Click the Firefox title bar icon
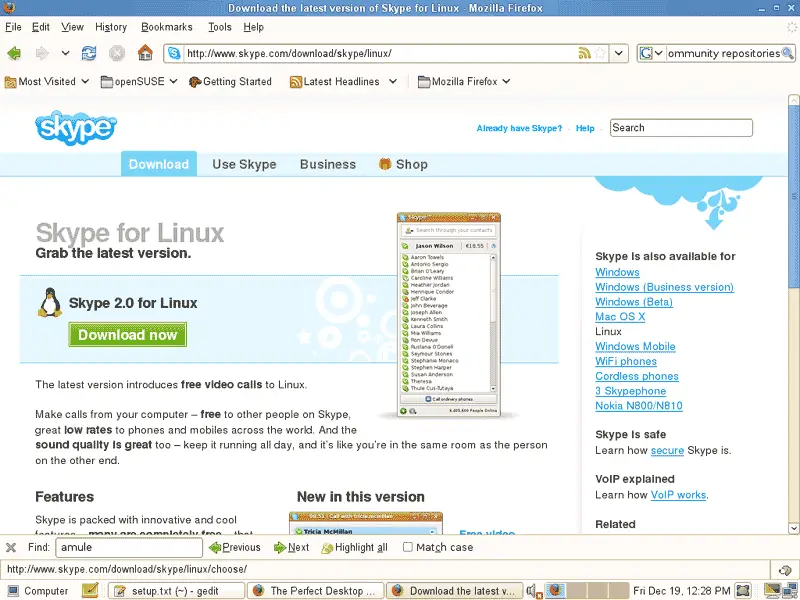The width and height of the screenshot is (800, 600). (9, 7)
